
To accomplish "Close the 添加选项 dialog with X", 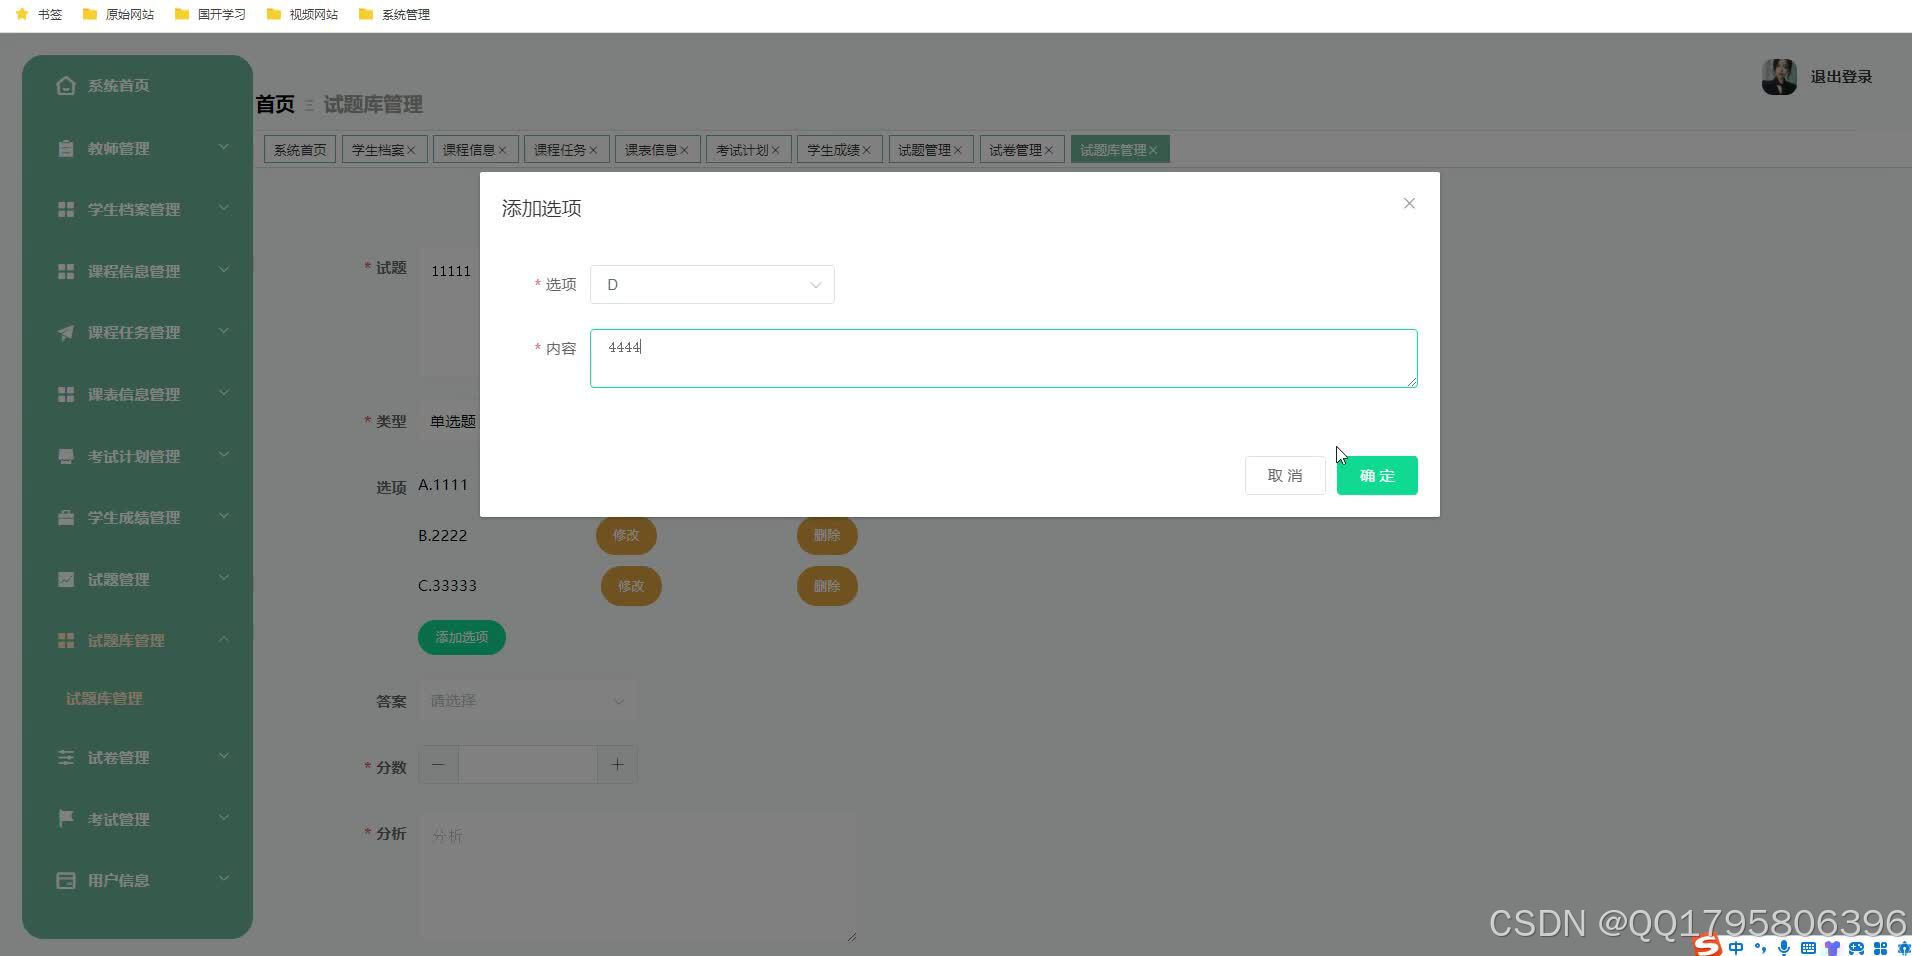I will tap(1409, 203).
